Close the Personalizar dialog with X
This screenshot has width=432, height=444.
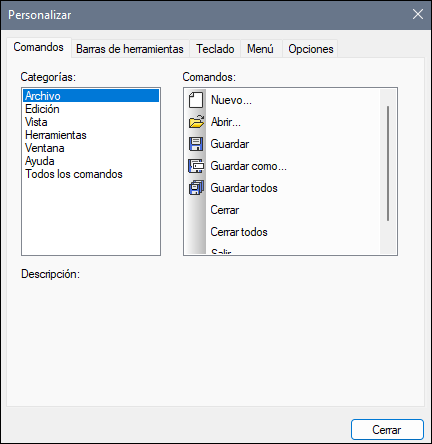pos(418,14)
